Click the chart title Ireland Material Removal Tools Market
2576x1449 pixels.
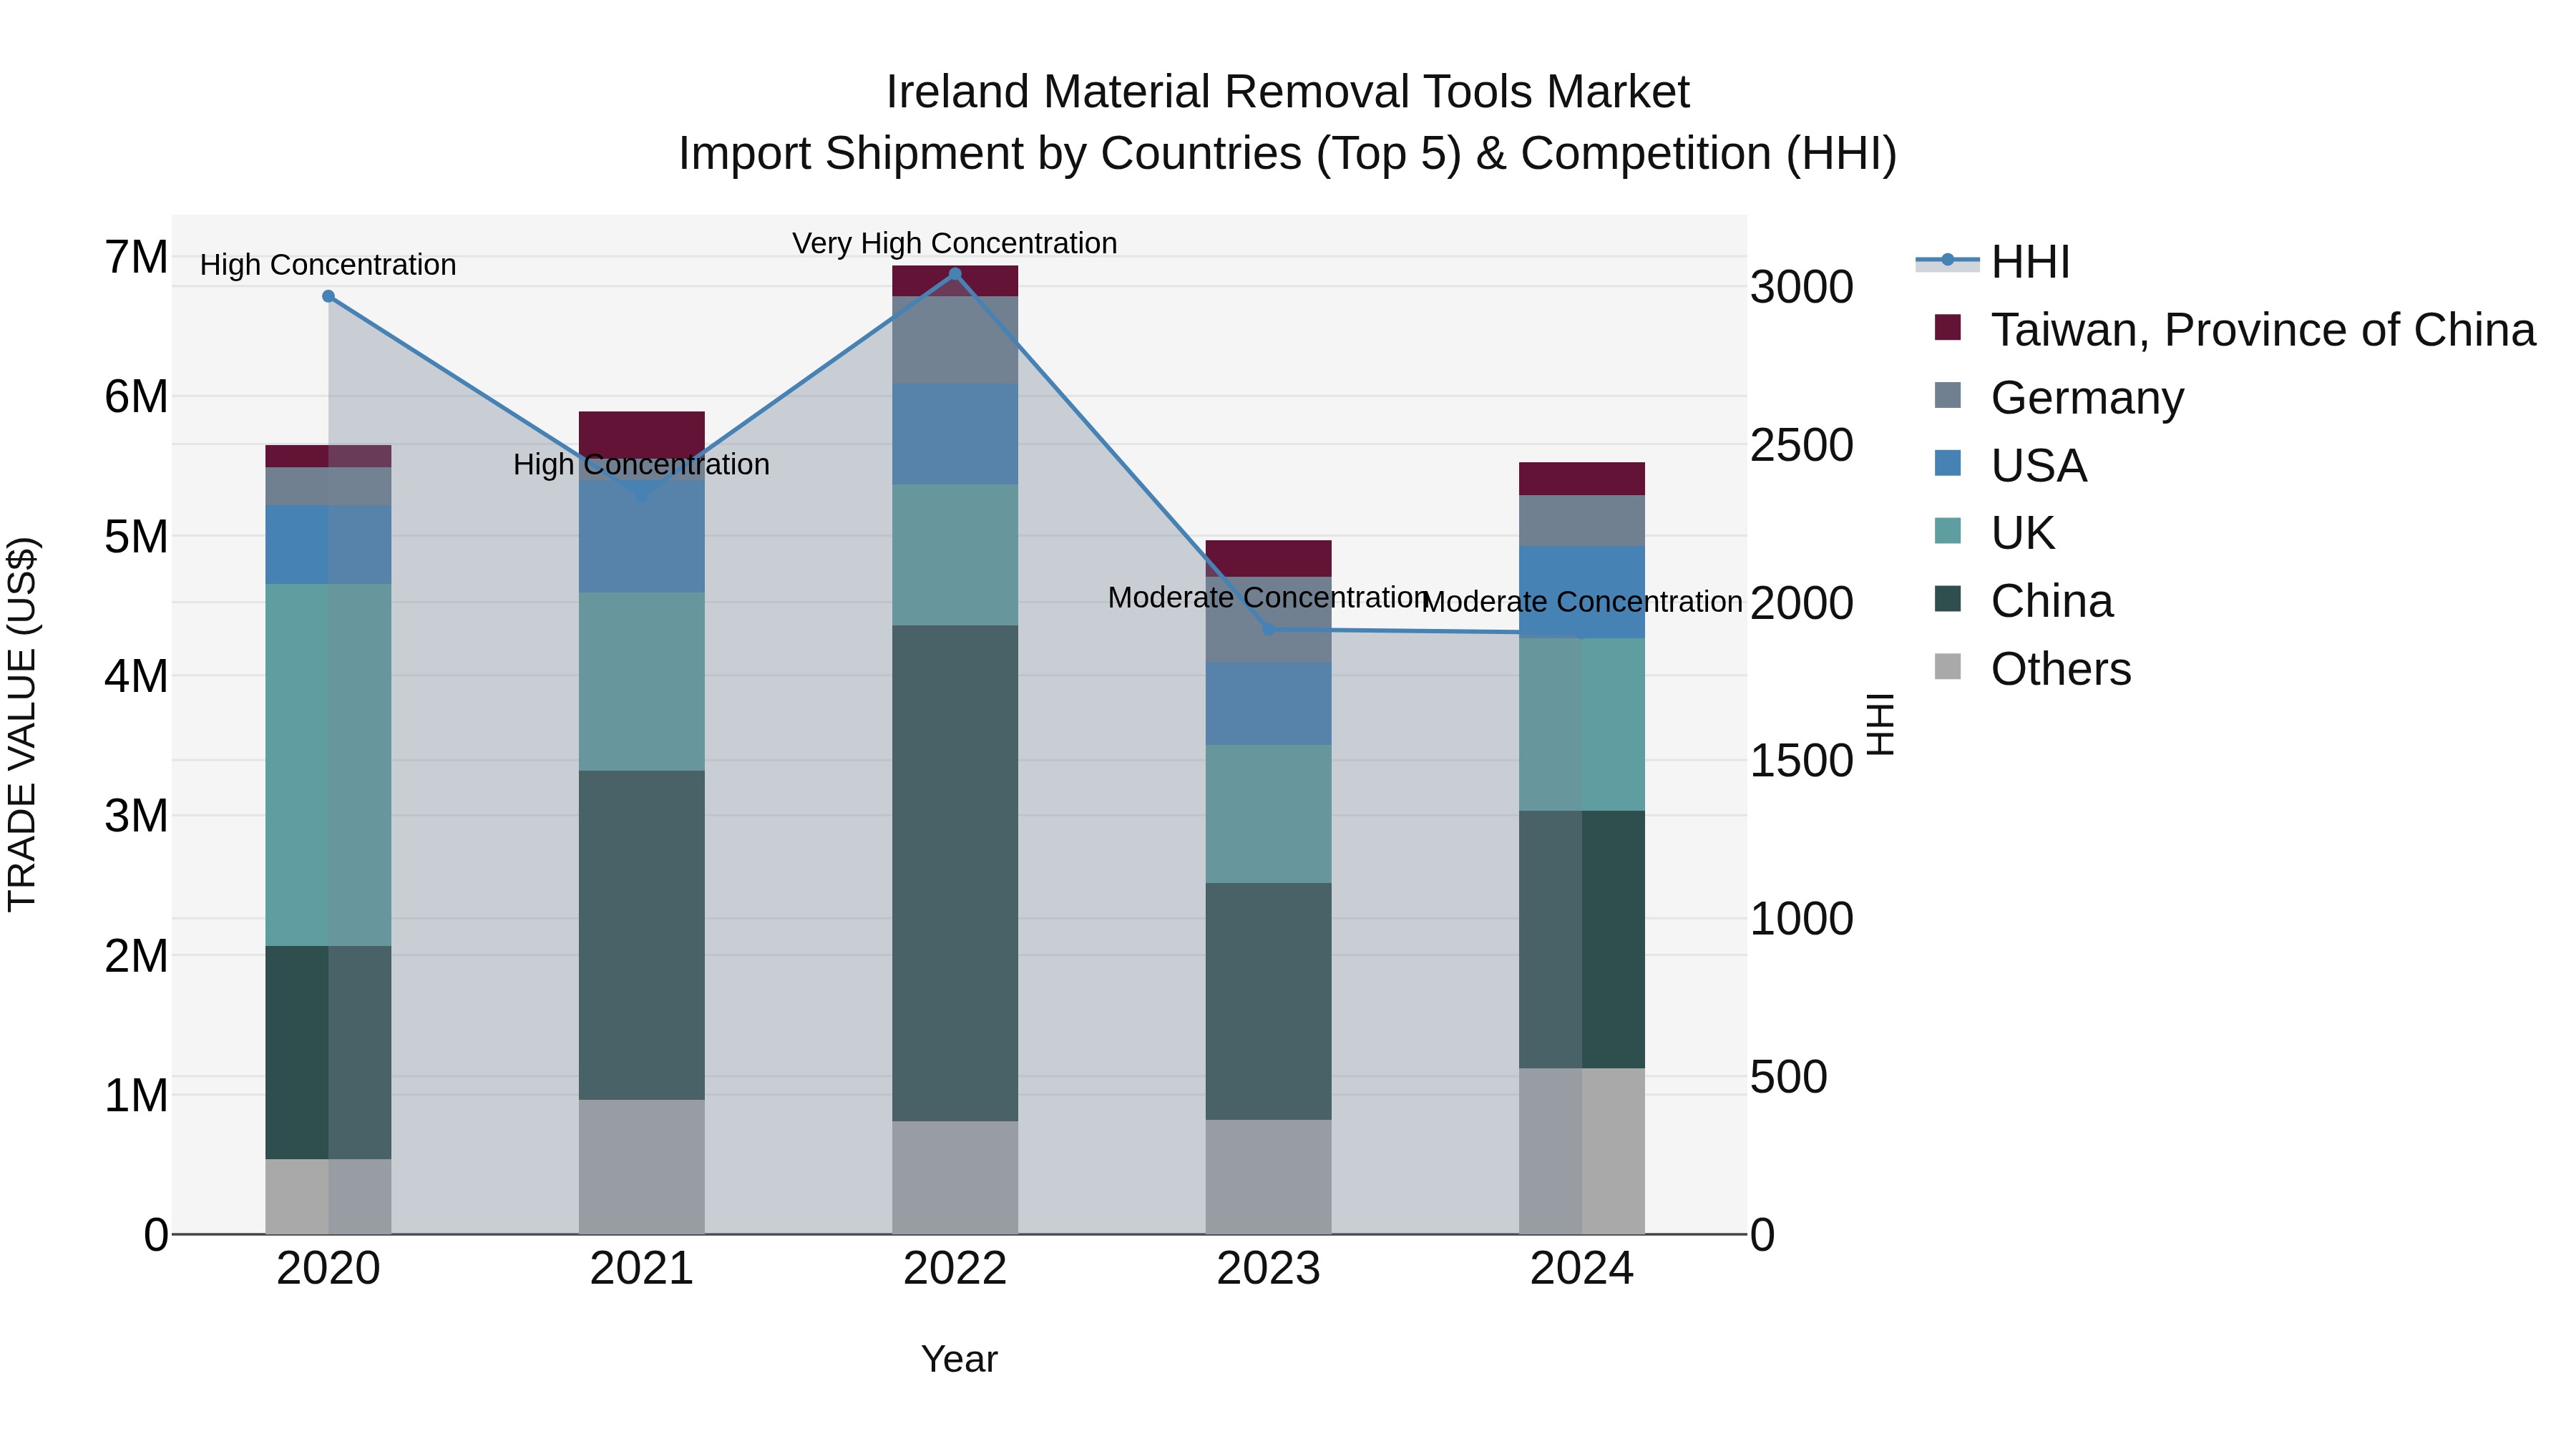(1287, 92)
